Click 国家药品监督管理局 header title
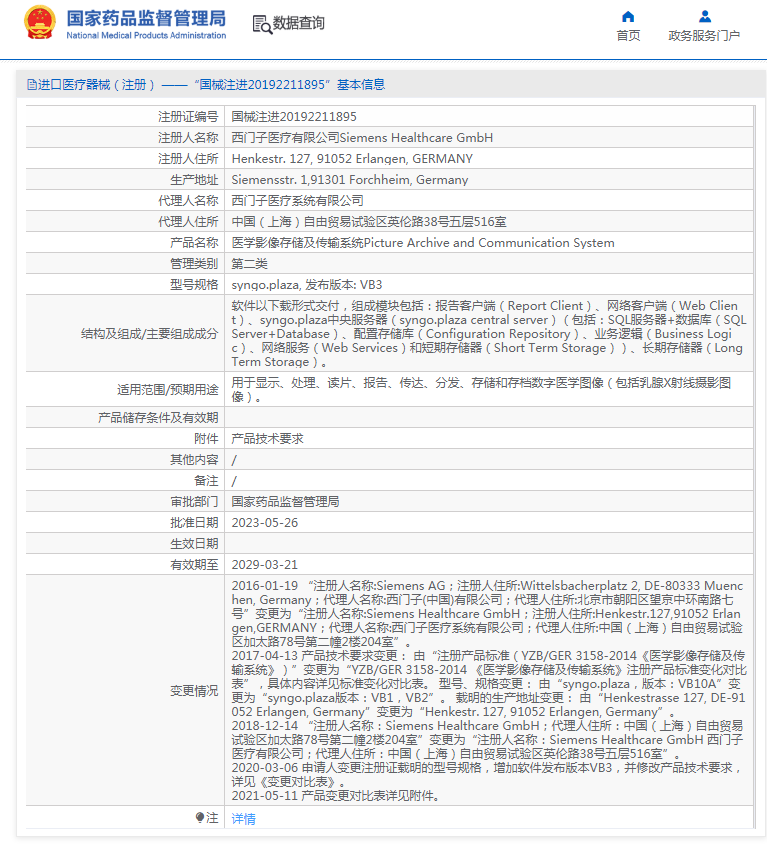The image size is (767, 844). pos(146,18)
